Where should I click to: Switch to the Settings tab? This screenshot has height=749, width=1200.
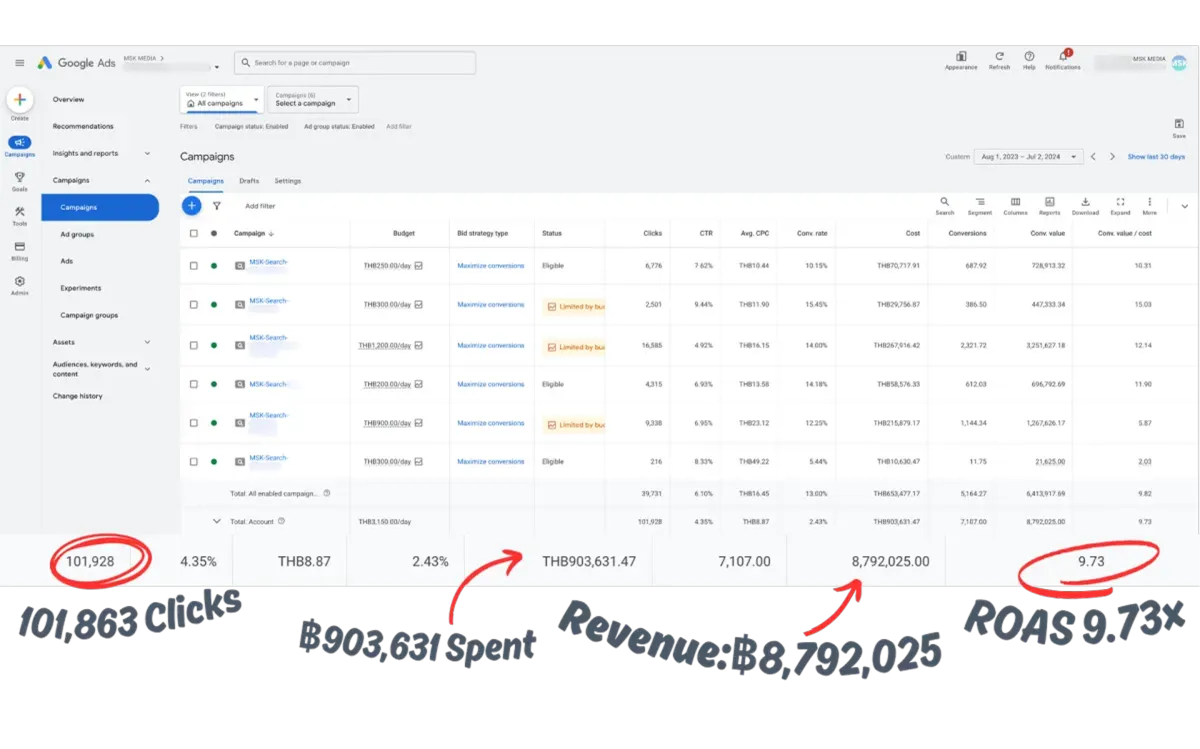click(288, 181)
